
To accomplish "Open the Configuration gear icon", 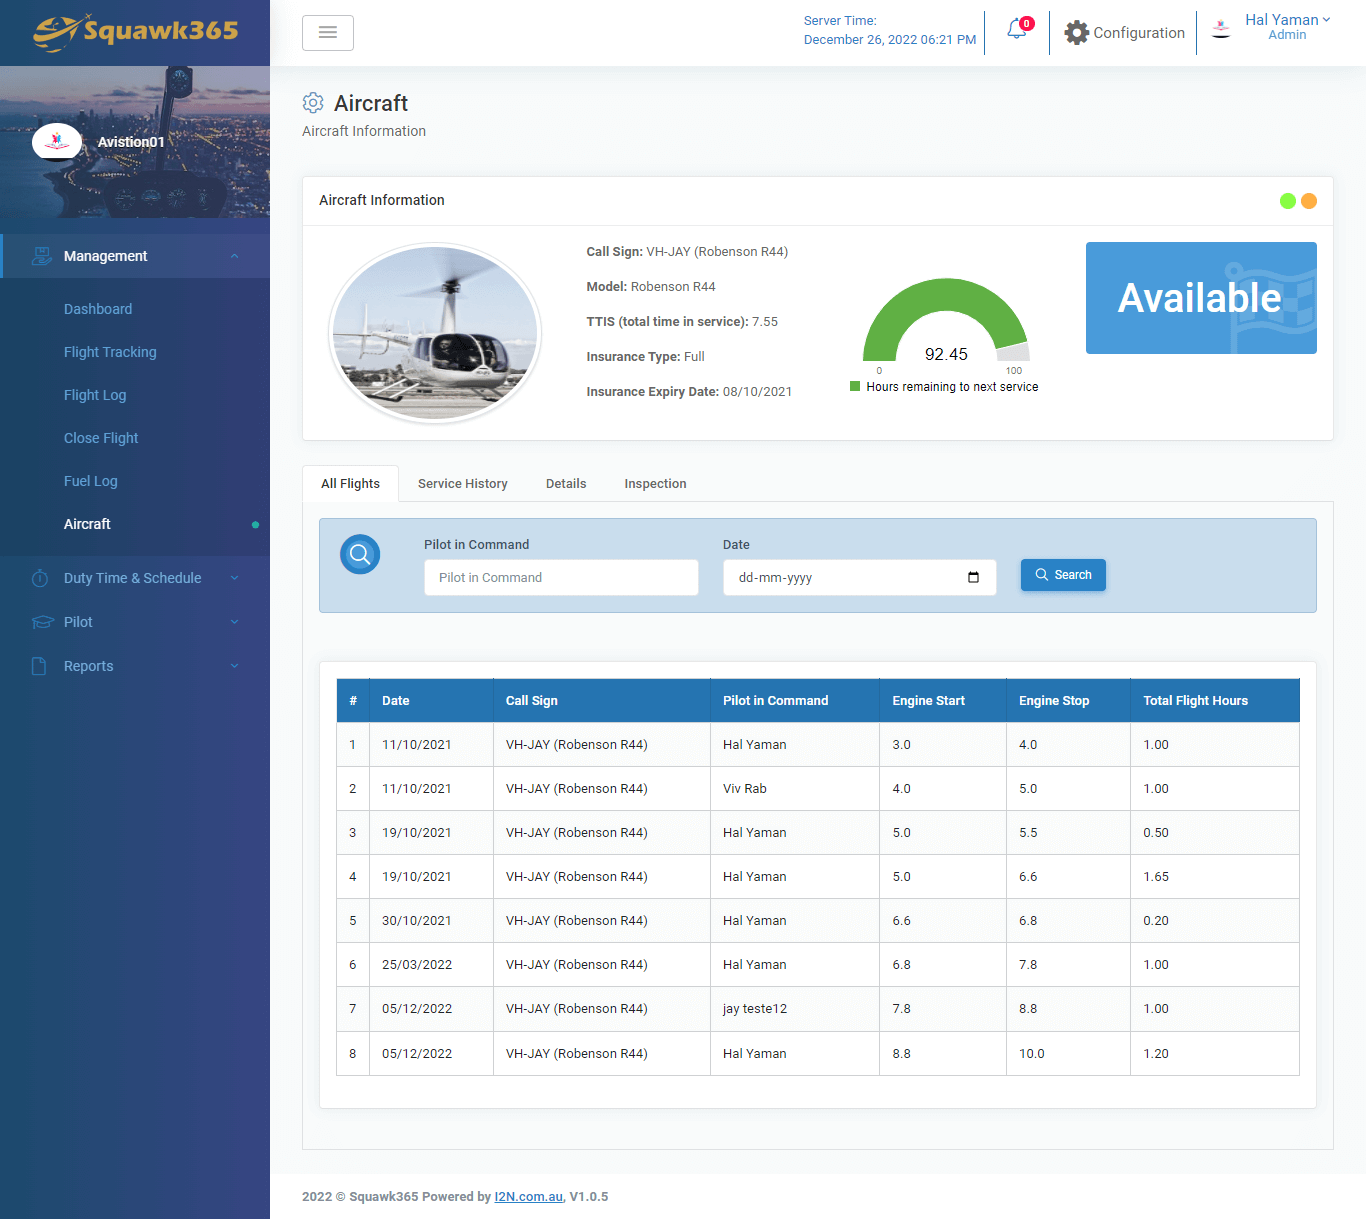I will click(x=1076, y=33).
